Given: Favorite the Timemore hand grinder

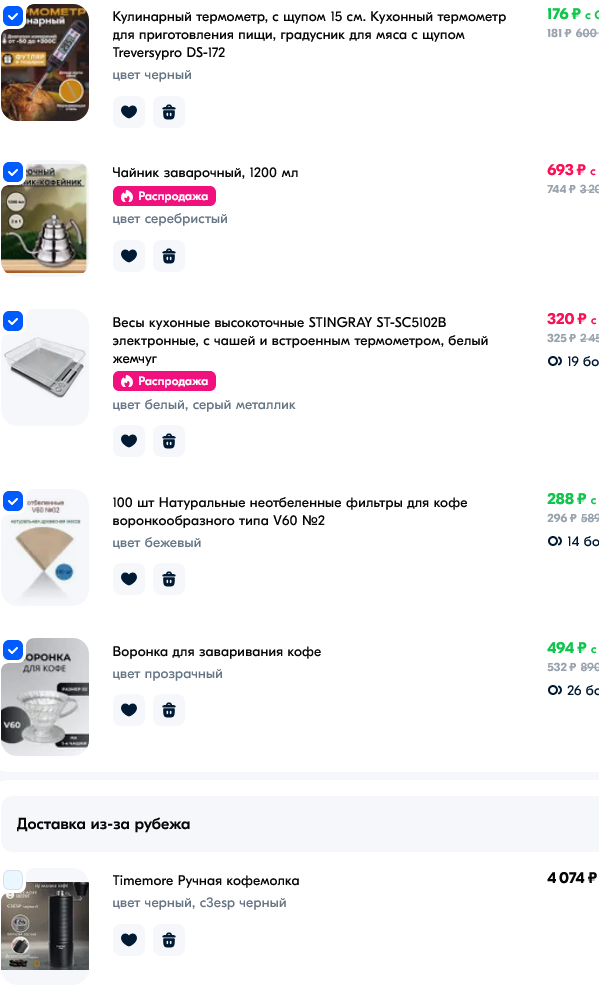Looking at the screenshot, I should click(x=128, y=939).
